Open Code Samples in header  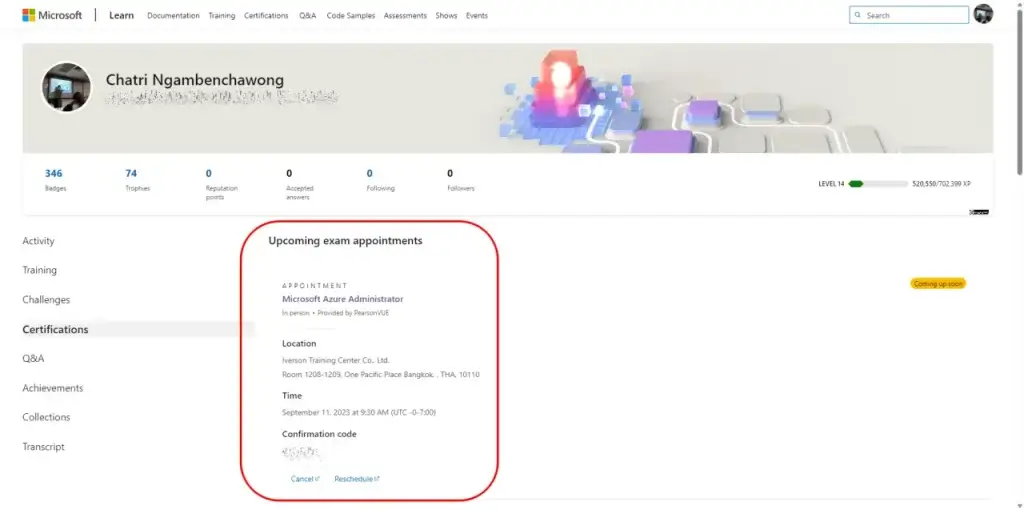(x=351, y=16)
